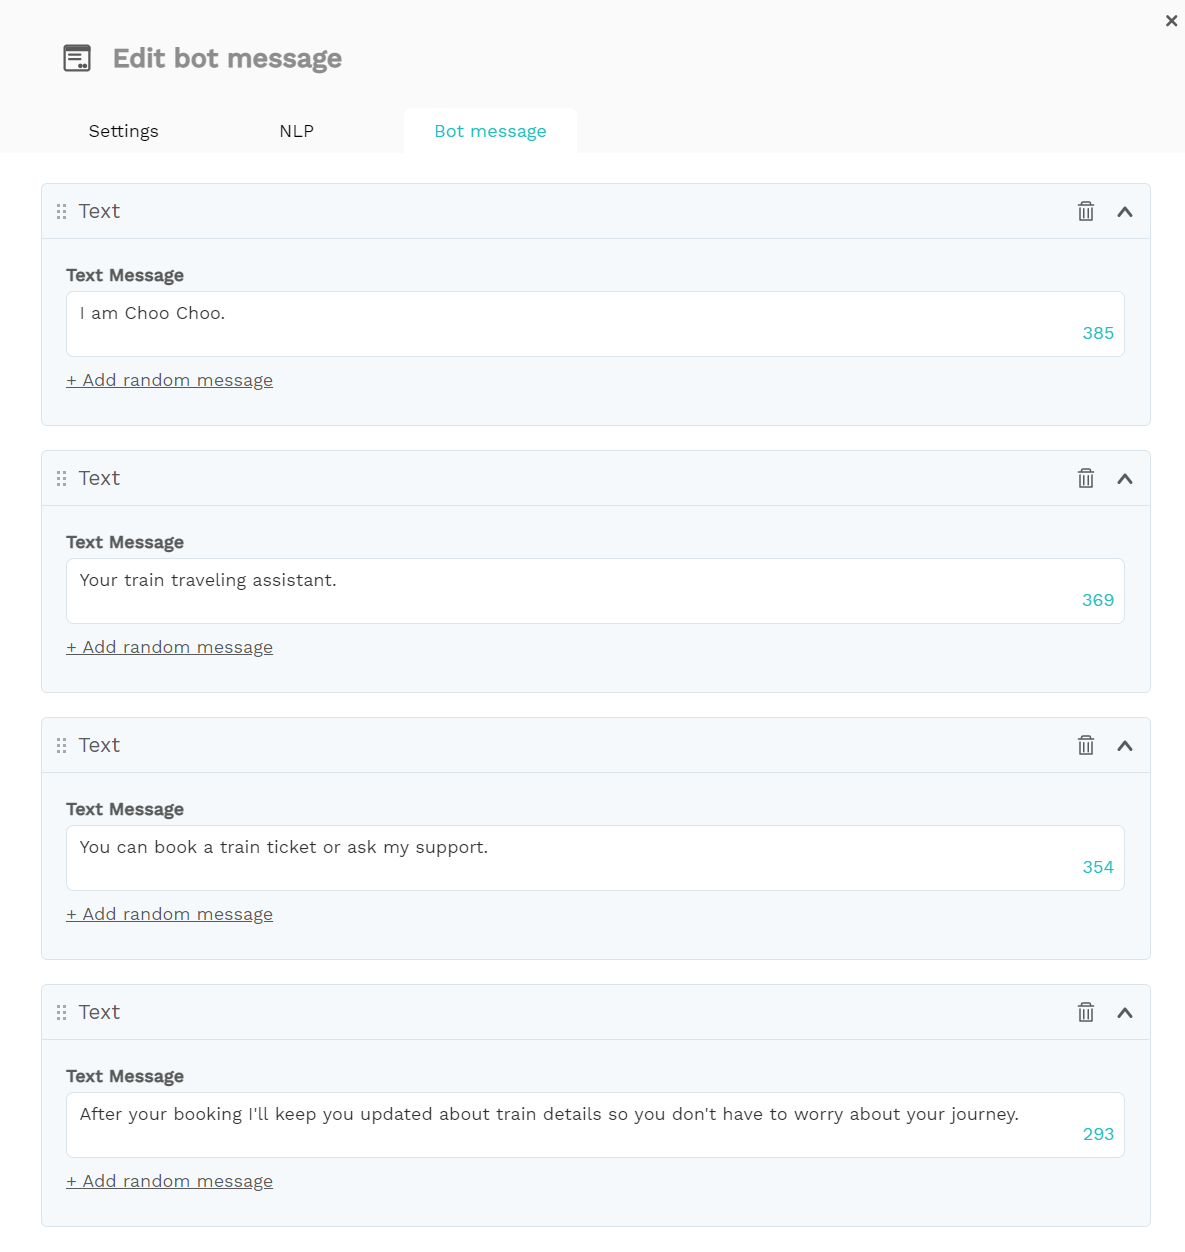Add random message under 'I am Choo Choo'
1185x1252 pixels.
pos(169,380)
